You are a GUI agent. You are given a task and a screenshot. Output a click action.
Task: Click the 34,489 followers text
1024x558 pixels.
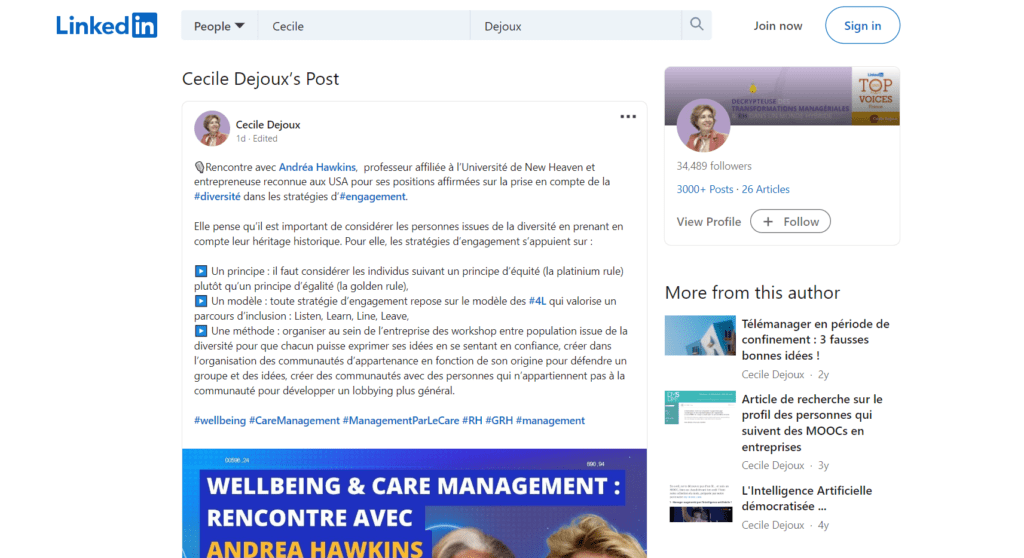(714, 166)
